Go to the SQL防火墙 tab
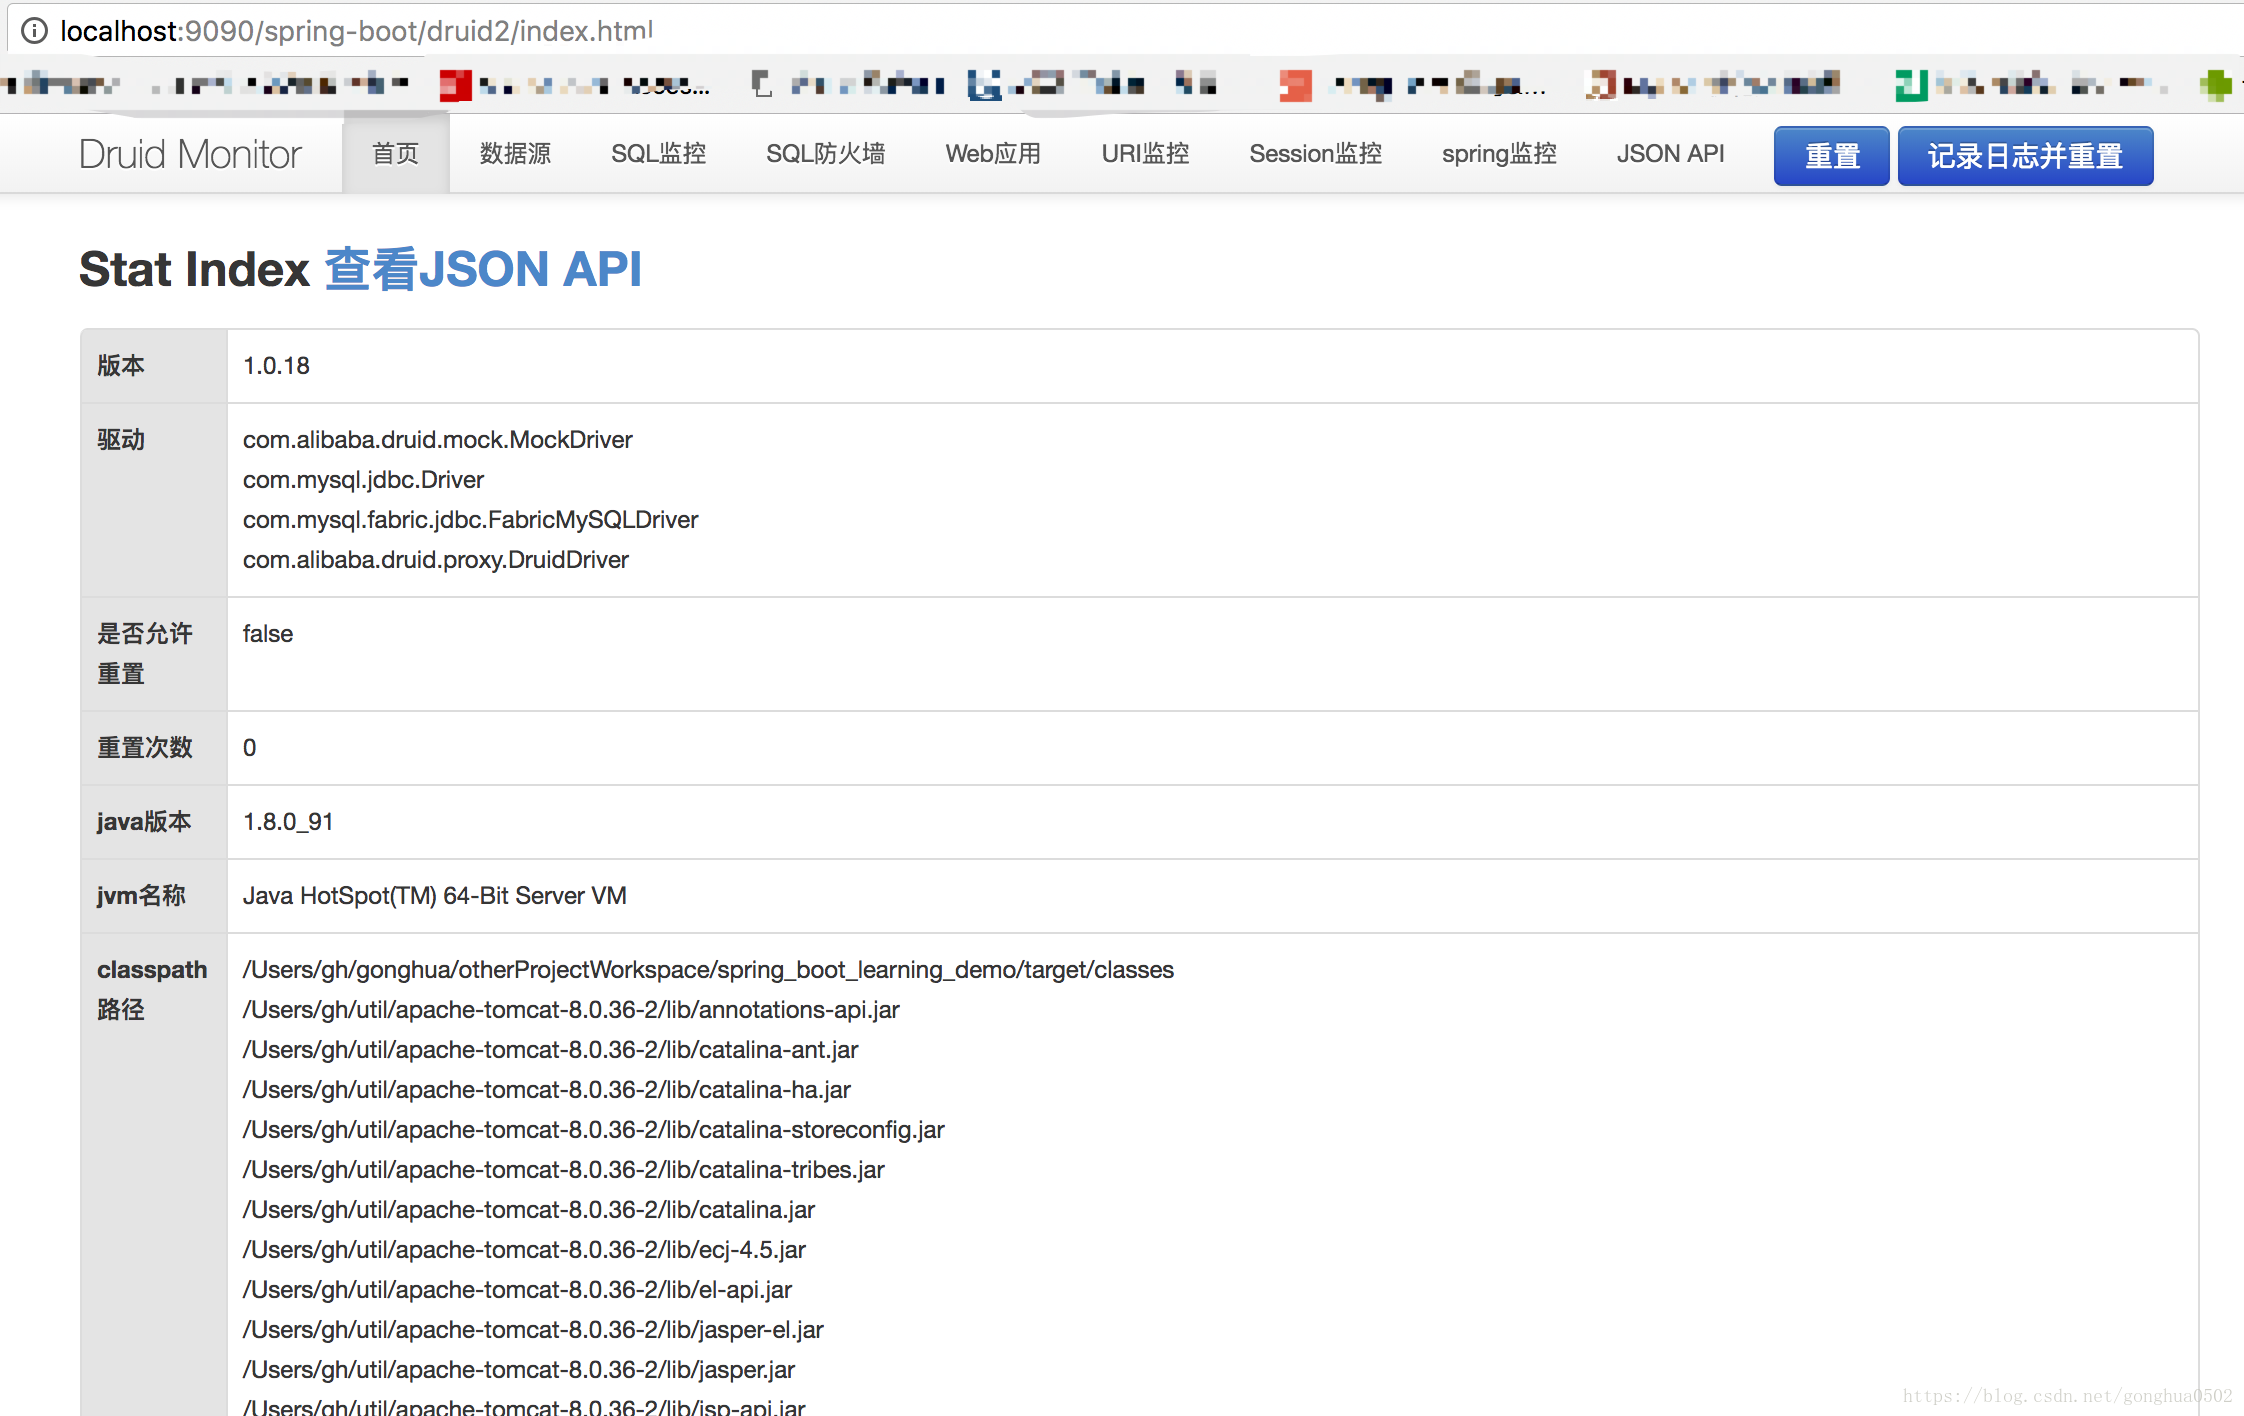 tap(825, 154)
